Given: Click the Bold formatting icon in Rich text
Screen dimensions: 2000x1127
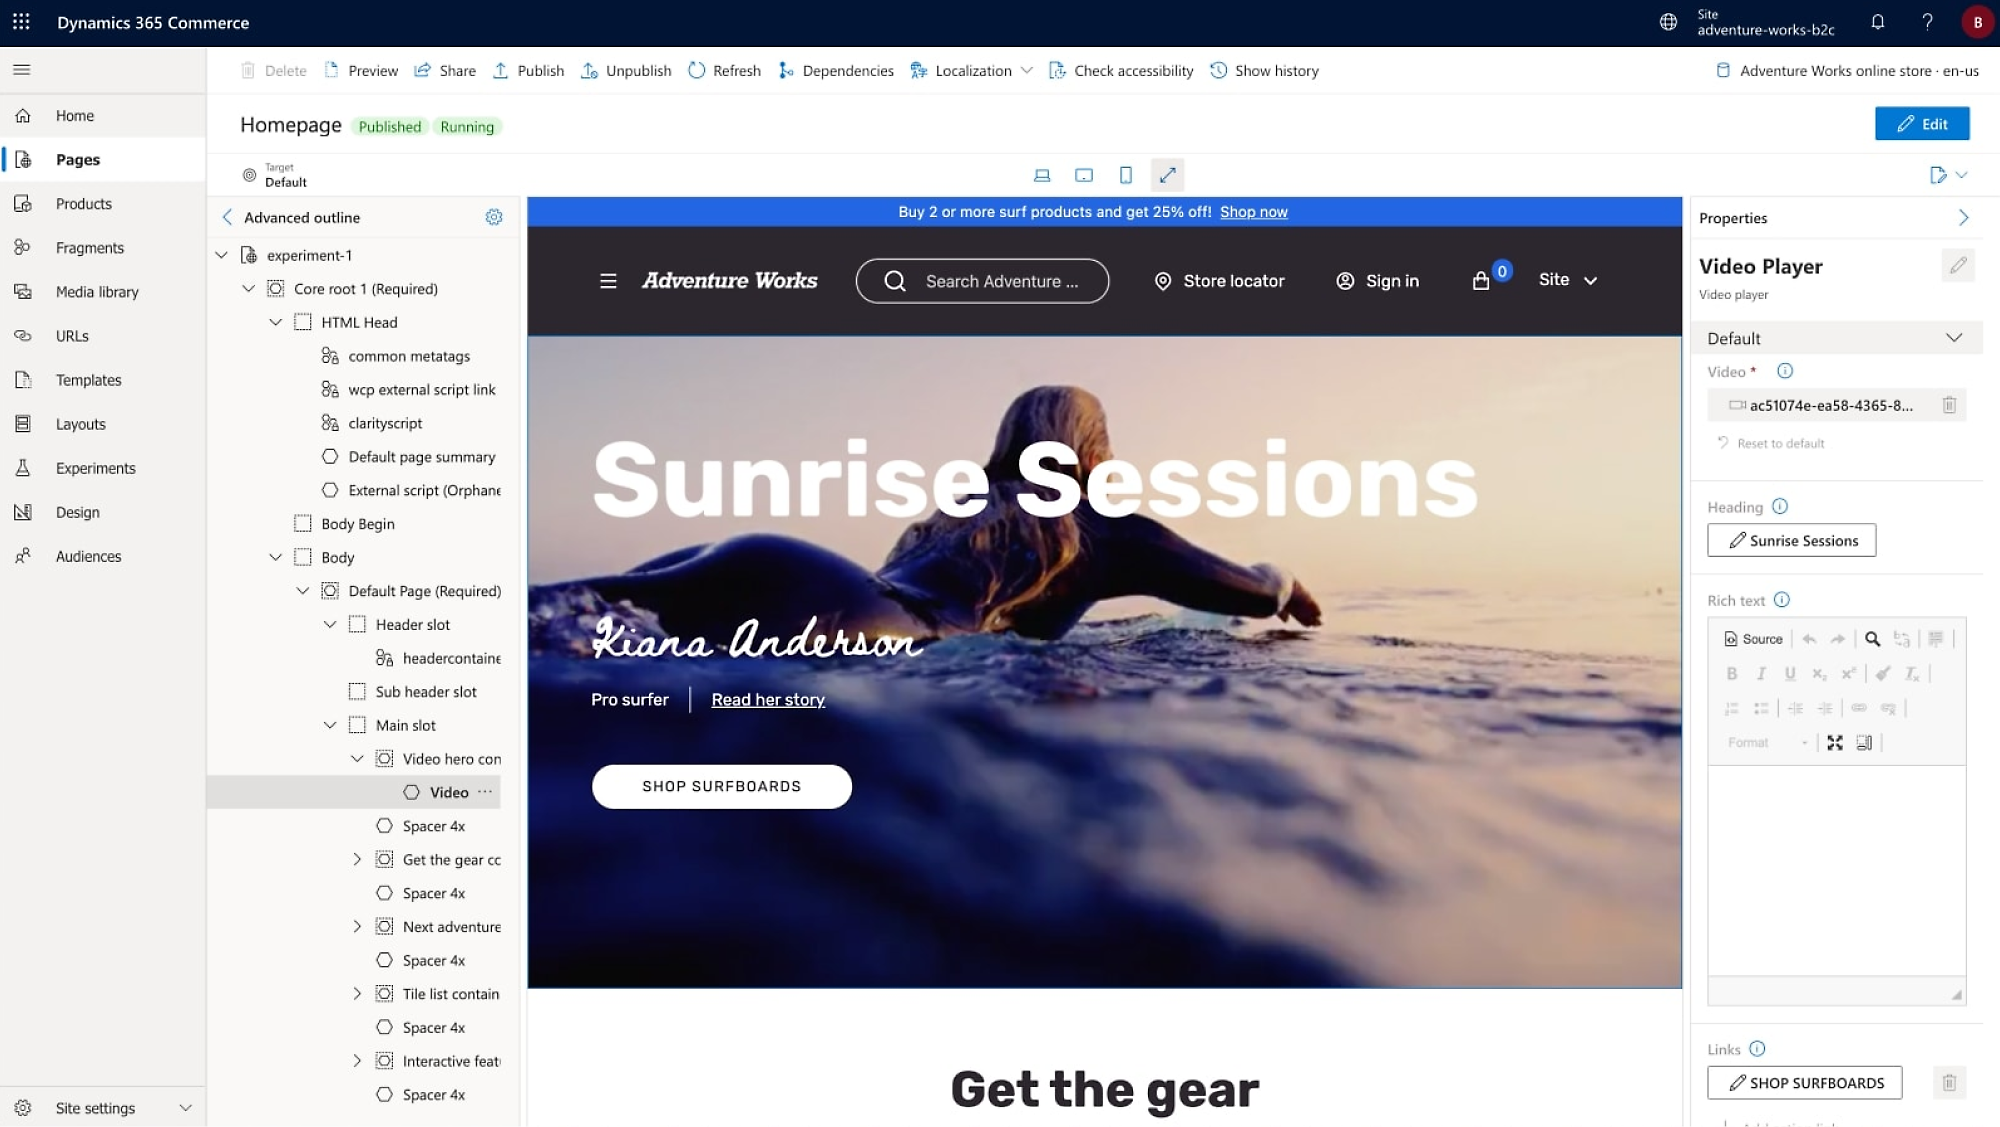Looking at the screenshot, I should [1732, 673].
